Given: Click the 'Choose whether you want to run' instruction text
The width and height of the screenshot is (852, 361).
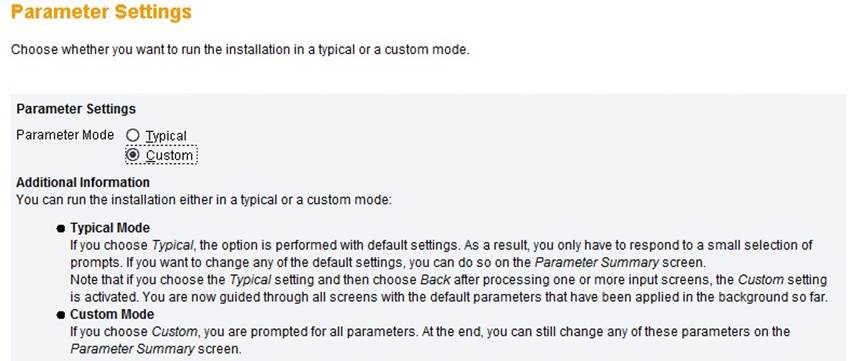Looking at the screenshot, I should click(240, 50).
